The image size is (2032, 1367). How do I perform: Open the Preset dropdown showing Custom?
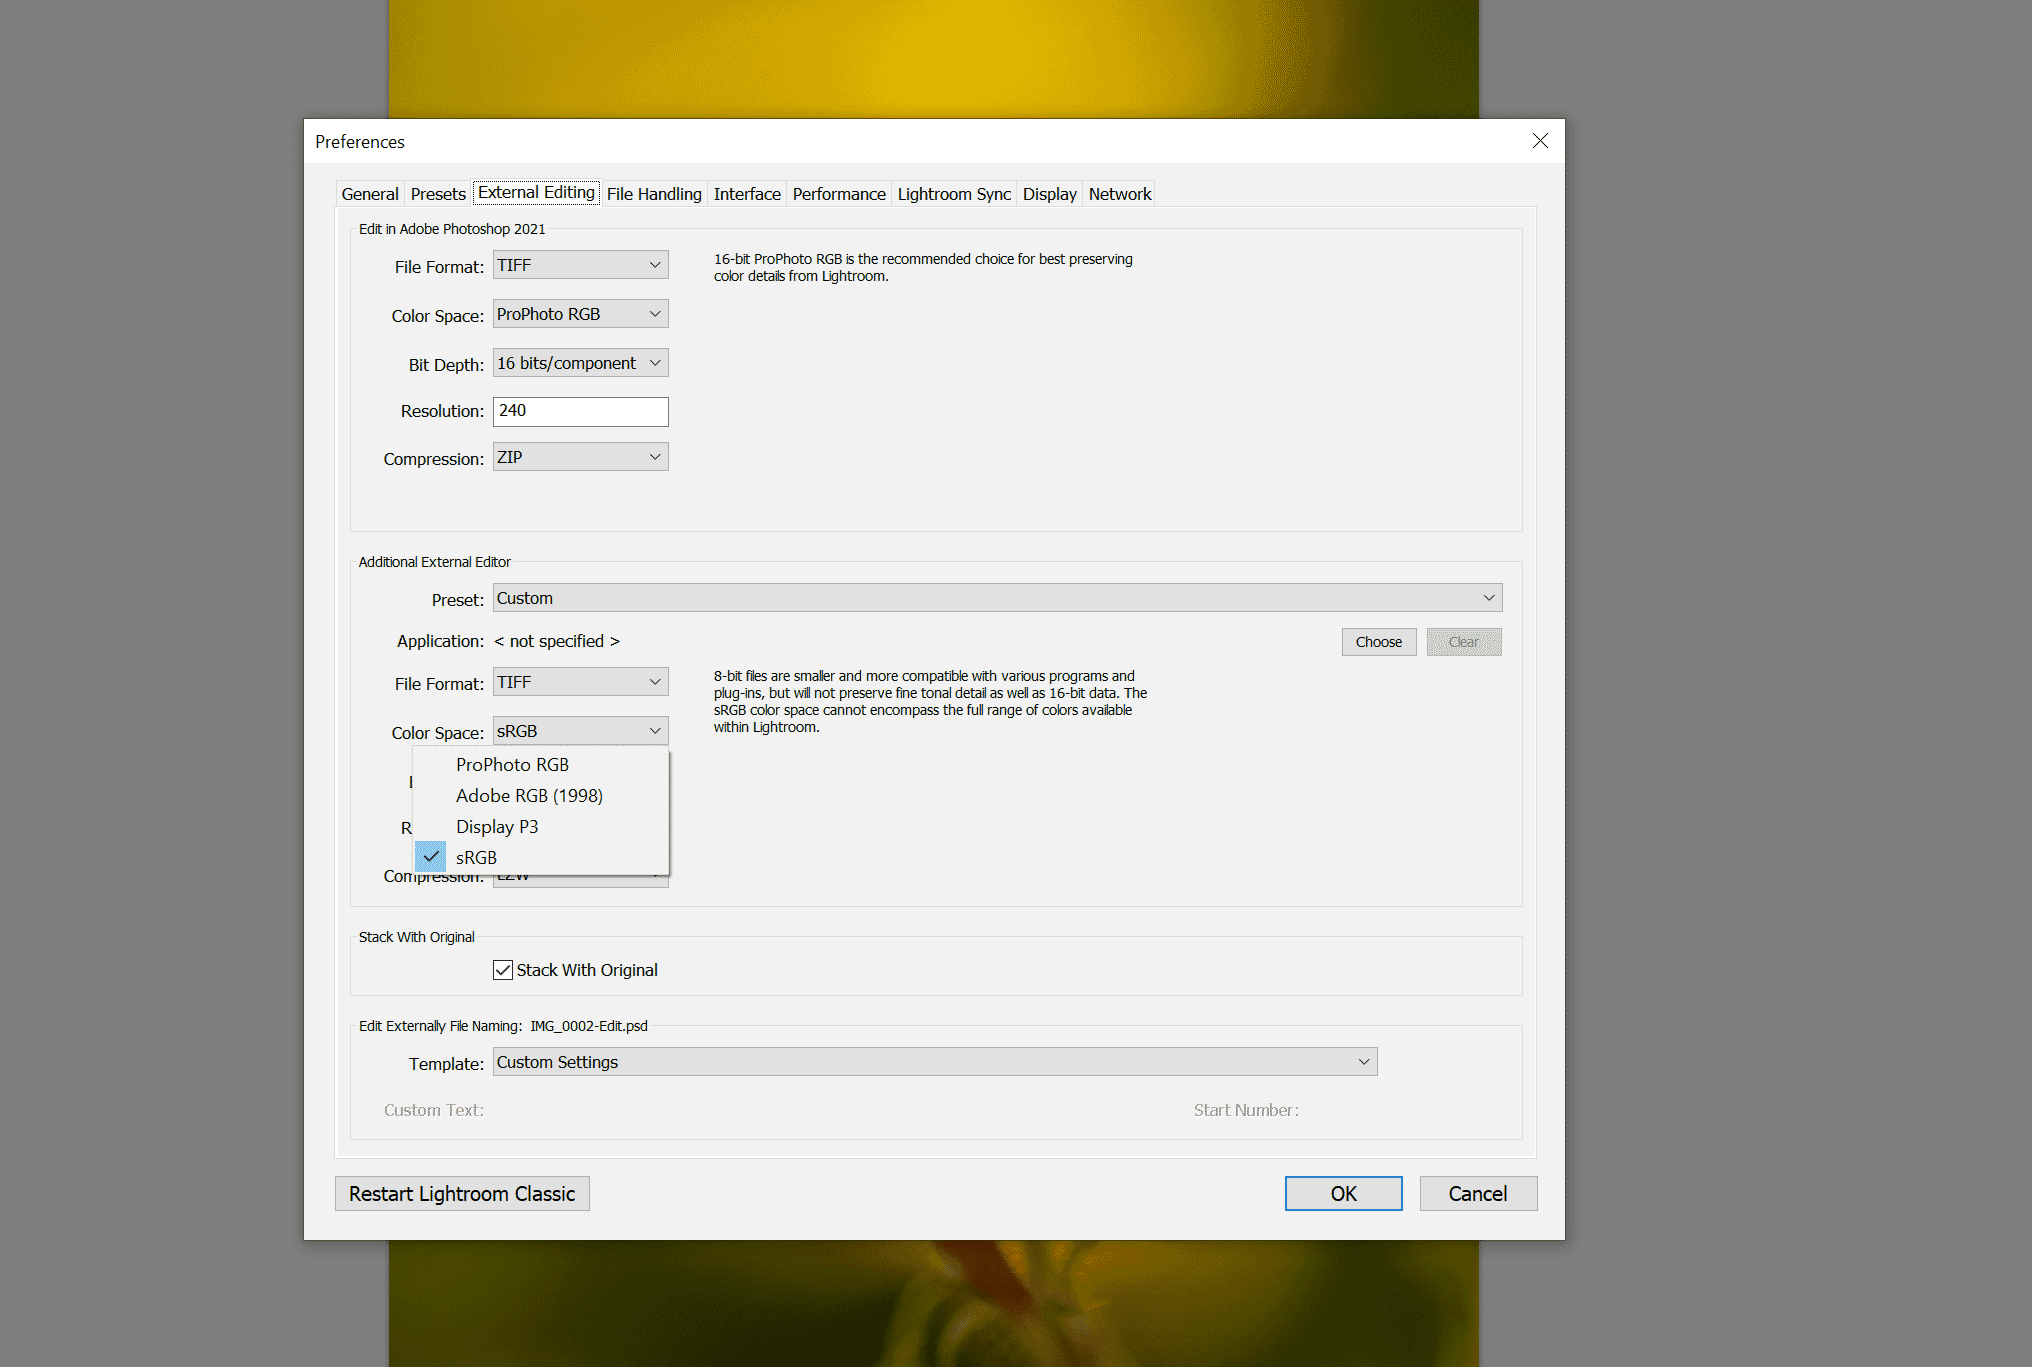(x=996, y=597)
